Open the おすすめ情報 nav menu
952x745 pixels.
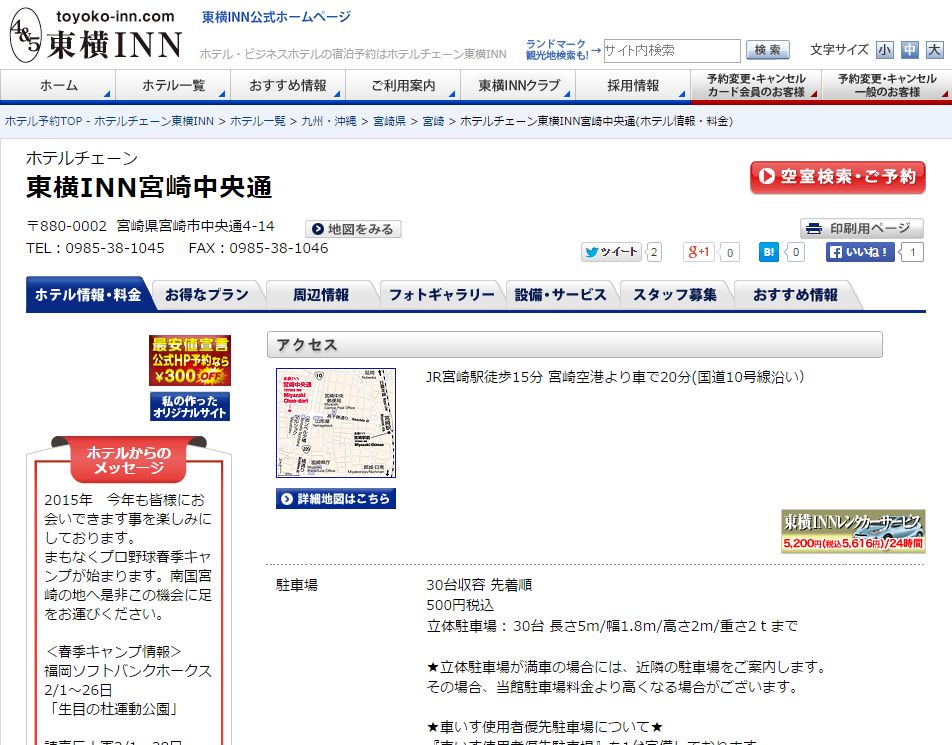pyautogui.click(x=288, y=86)
